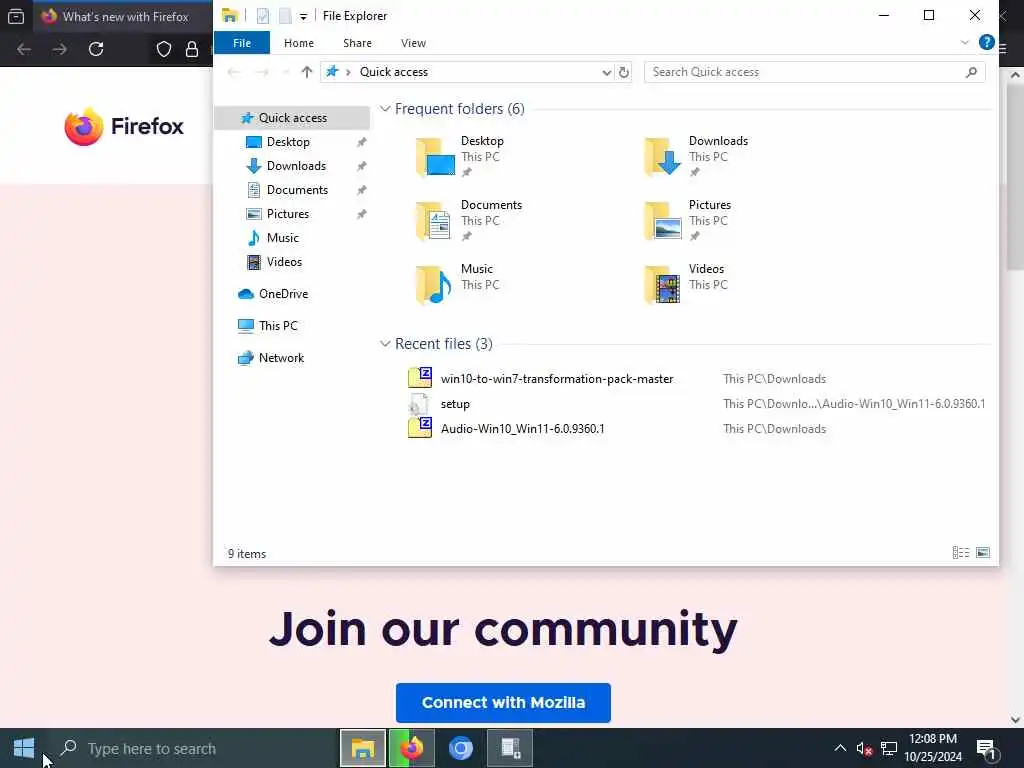Image resolution: width=1024 pixels, height=768 pixels.
Task: Select Desktop in the navigation pane
Action: point(287,142)
